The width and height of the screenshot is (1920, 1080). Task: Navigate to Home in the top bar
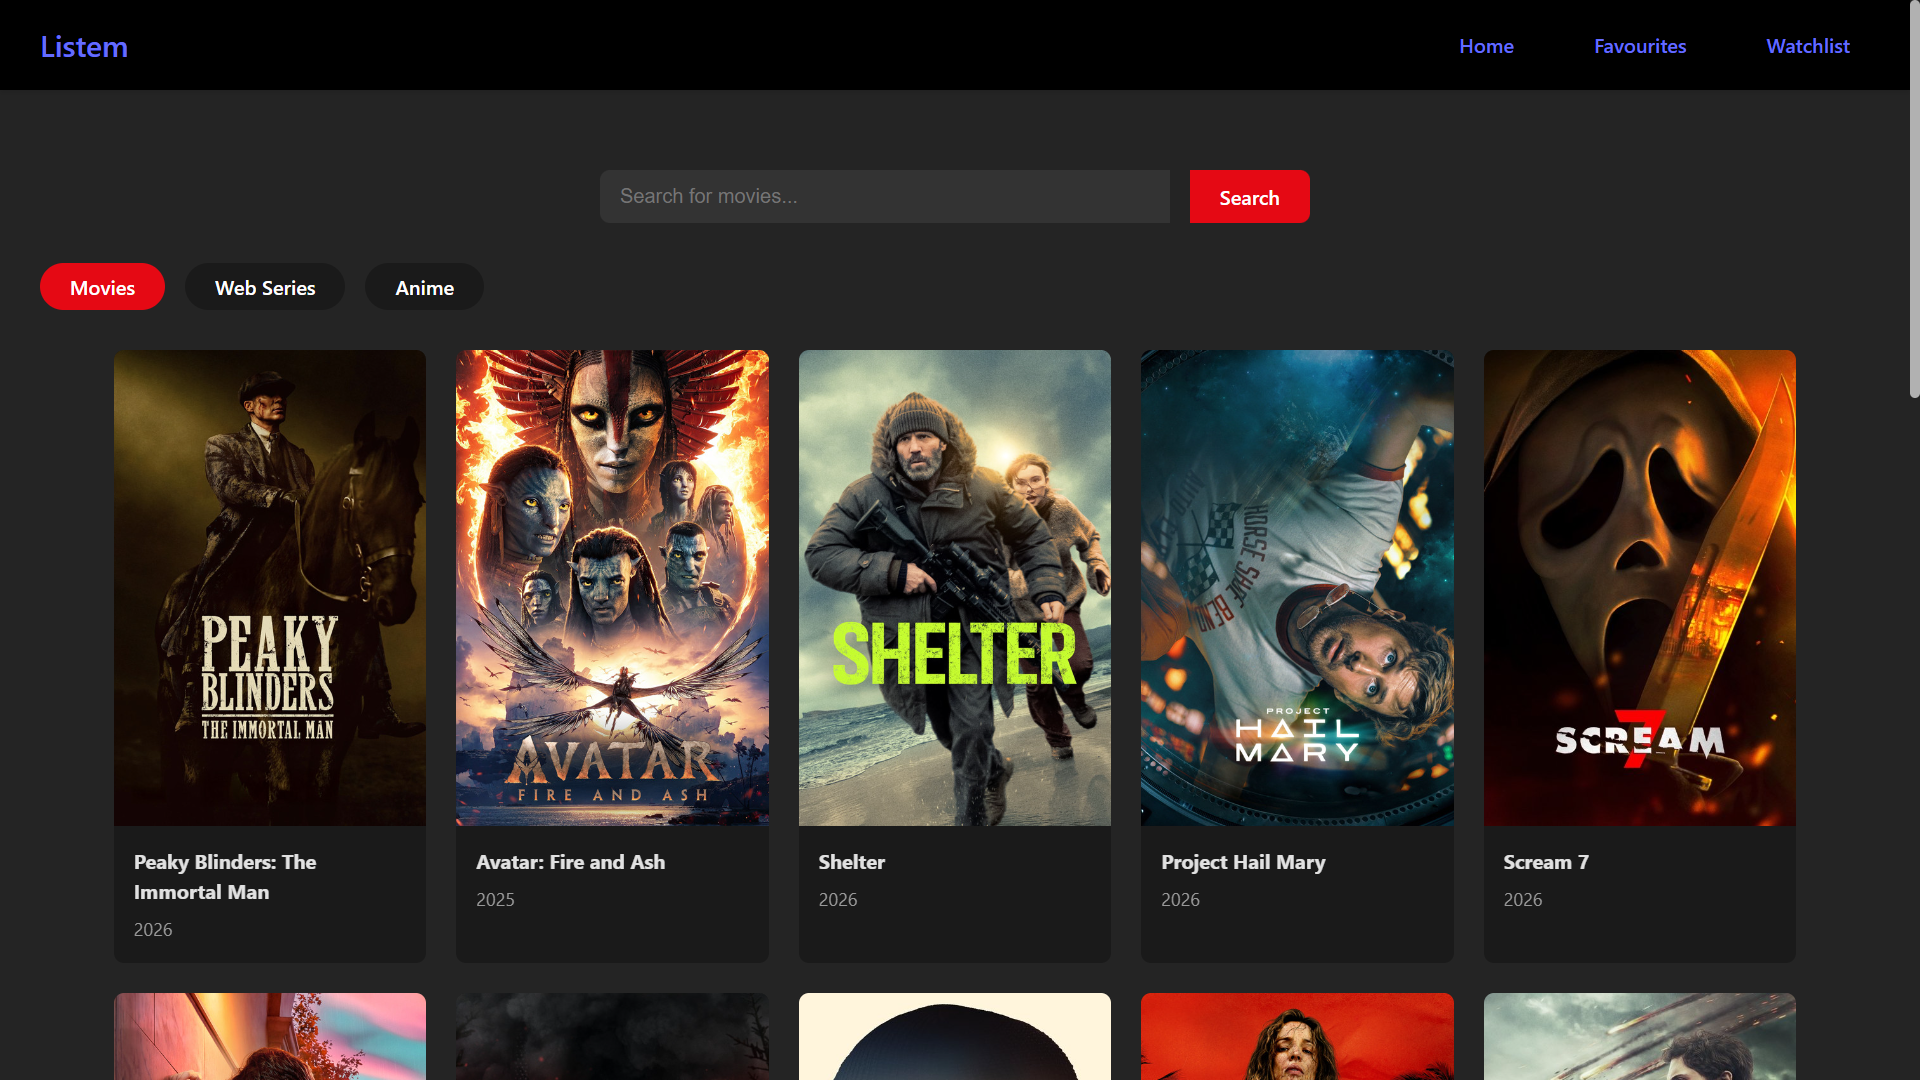(1486, 46)
